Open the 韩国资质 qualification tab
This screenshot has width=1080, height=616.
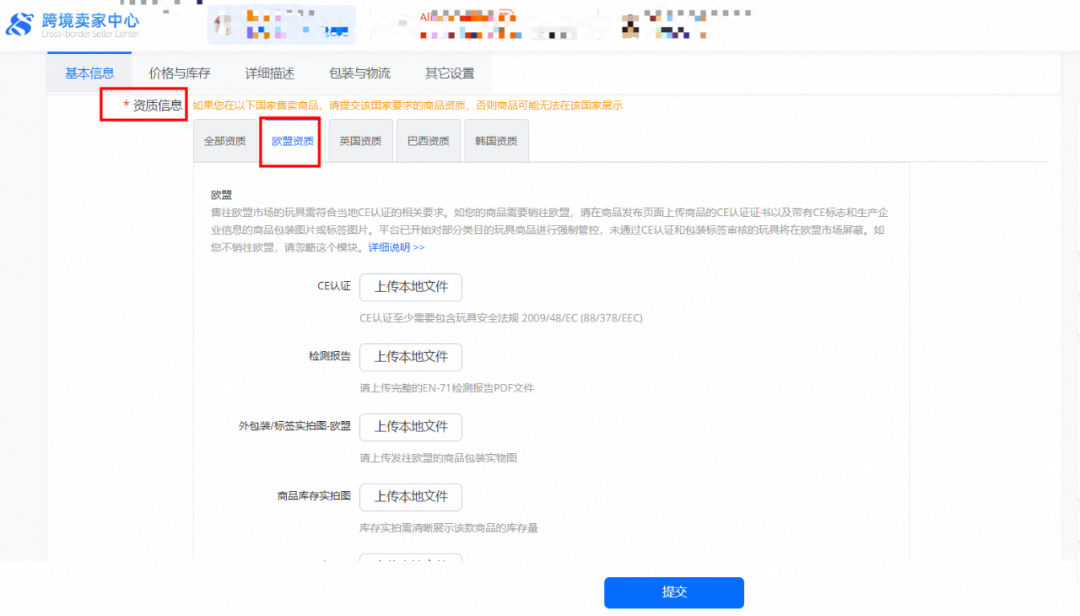coord(495,140)
